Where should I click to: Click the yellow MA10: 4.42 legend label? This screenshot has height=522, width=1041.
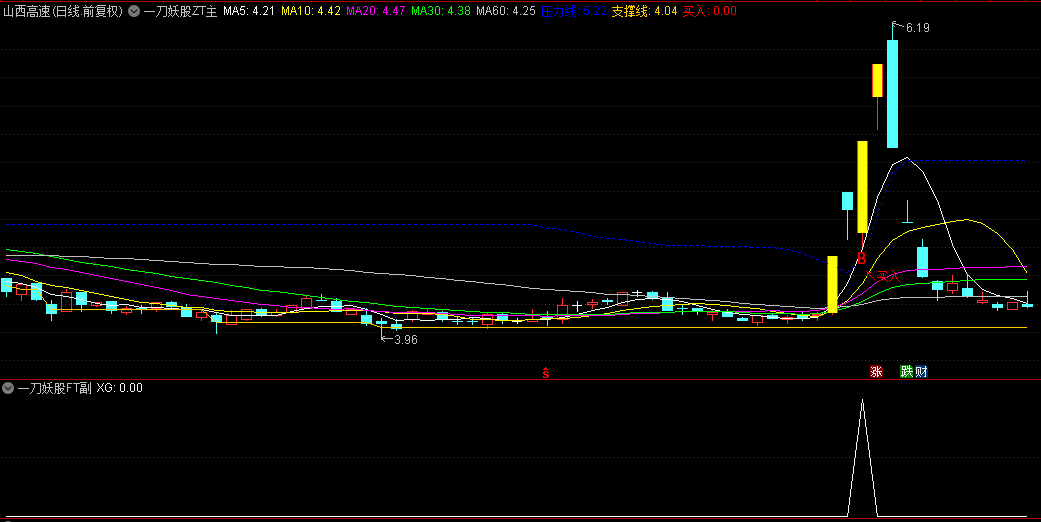tap(311, 12)
